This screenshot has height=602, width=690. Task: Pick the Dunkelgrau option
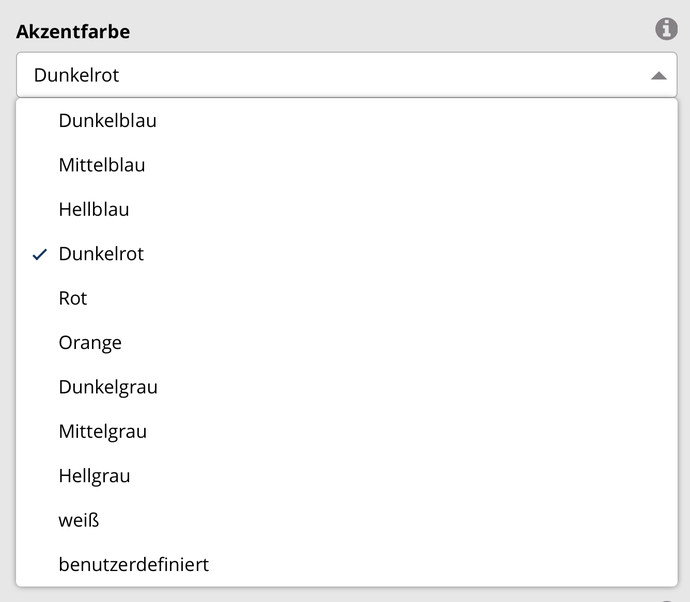[x=347, y=387]
